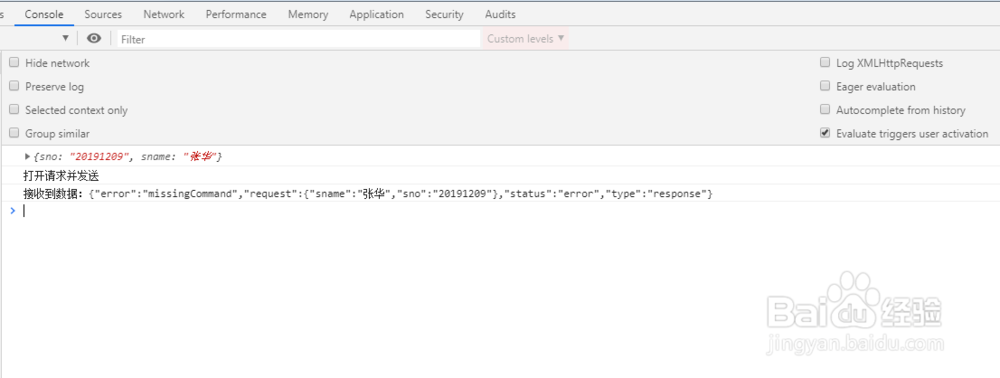1000x378 pixels.
Task: Switch to the Console tab
Action: click(44, 14)
